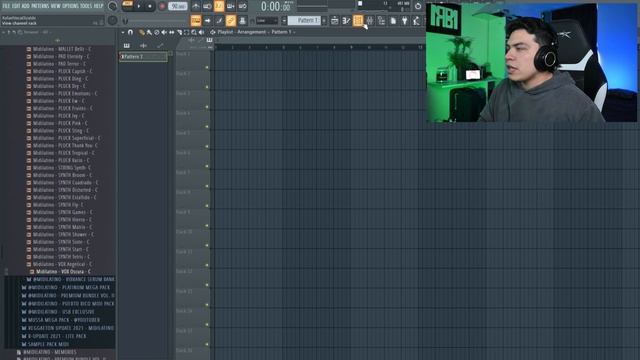Screen dimensions: 640x360
Task: Click the Play button in transport
Action: (139, 6)
